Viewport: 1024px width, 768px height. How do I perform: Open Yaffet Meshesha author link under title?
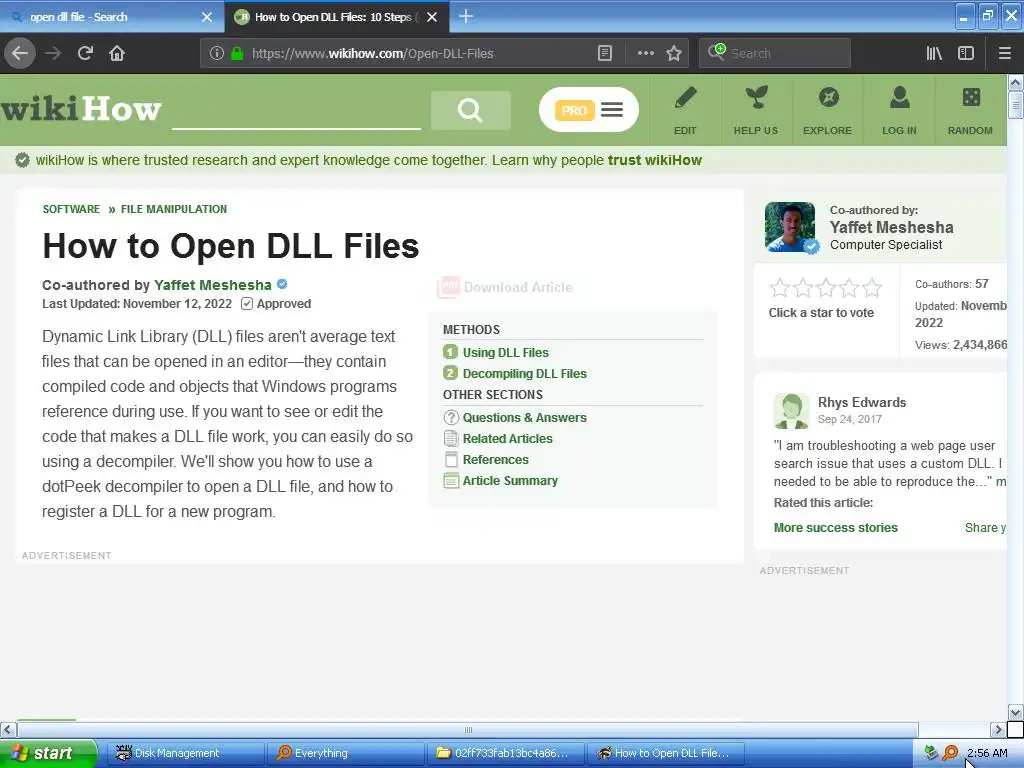point(213,285)
